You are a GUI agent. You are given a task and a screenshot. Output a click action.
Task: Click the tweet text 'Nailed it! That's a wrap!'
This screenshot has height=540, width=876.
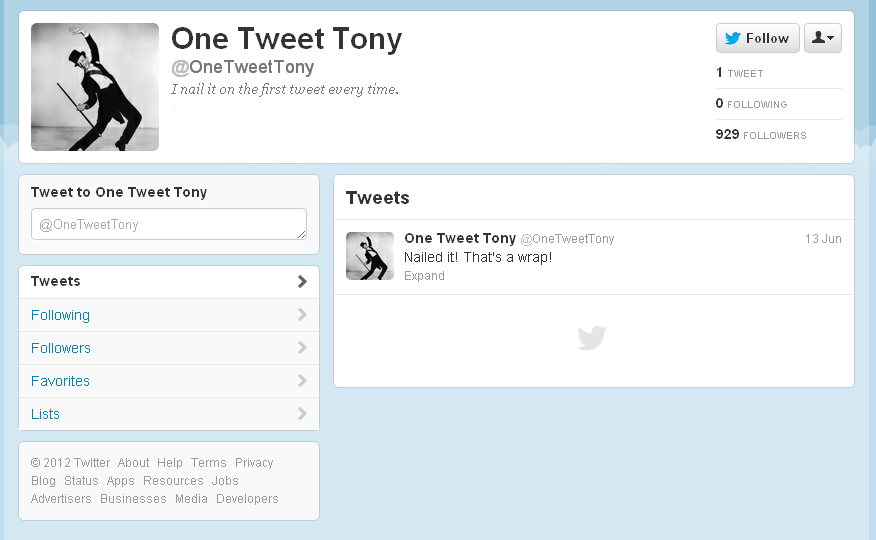click(478, 257)
